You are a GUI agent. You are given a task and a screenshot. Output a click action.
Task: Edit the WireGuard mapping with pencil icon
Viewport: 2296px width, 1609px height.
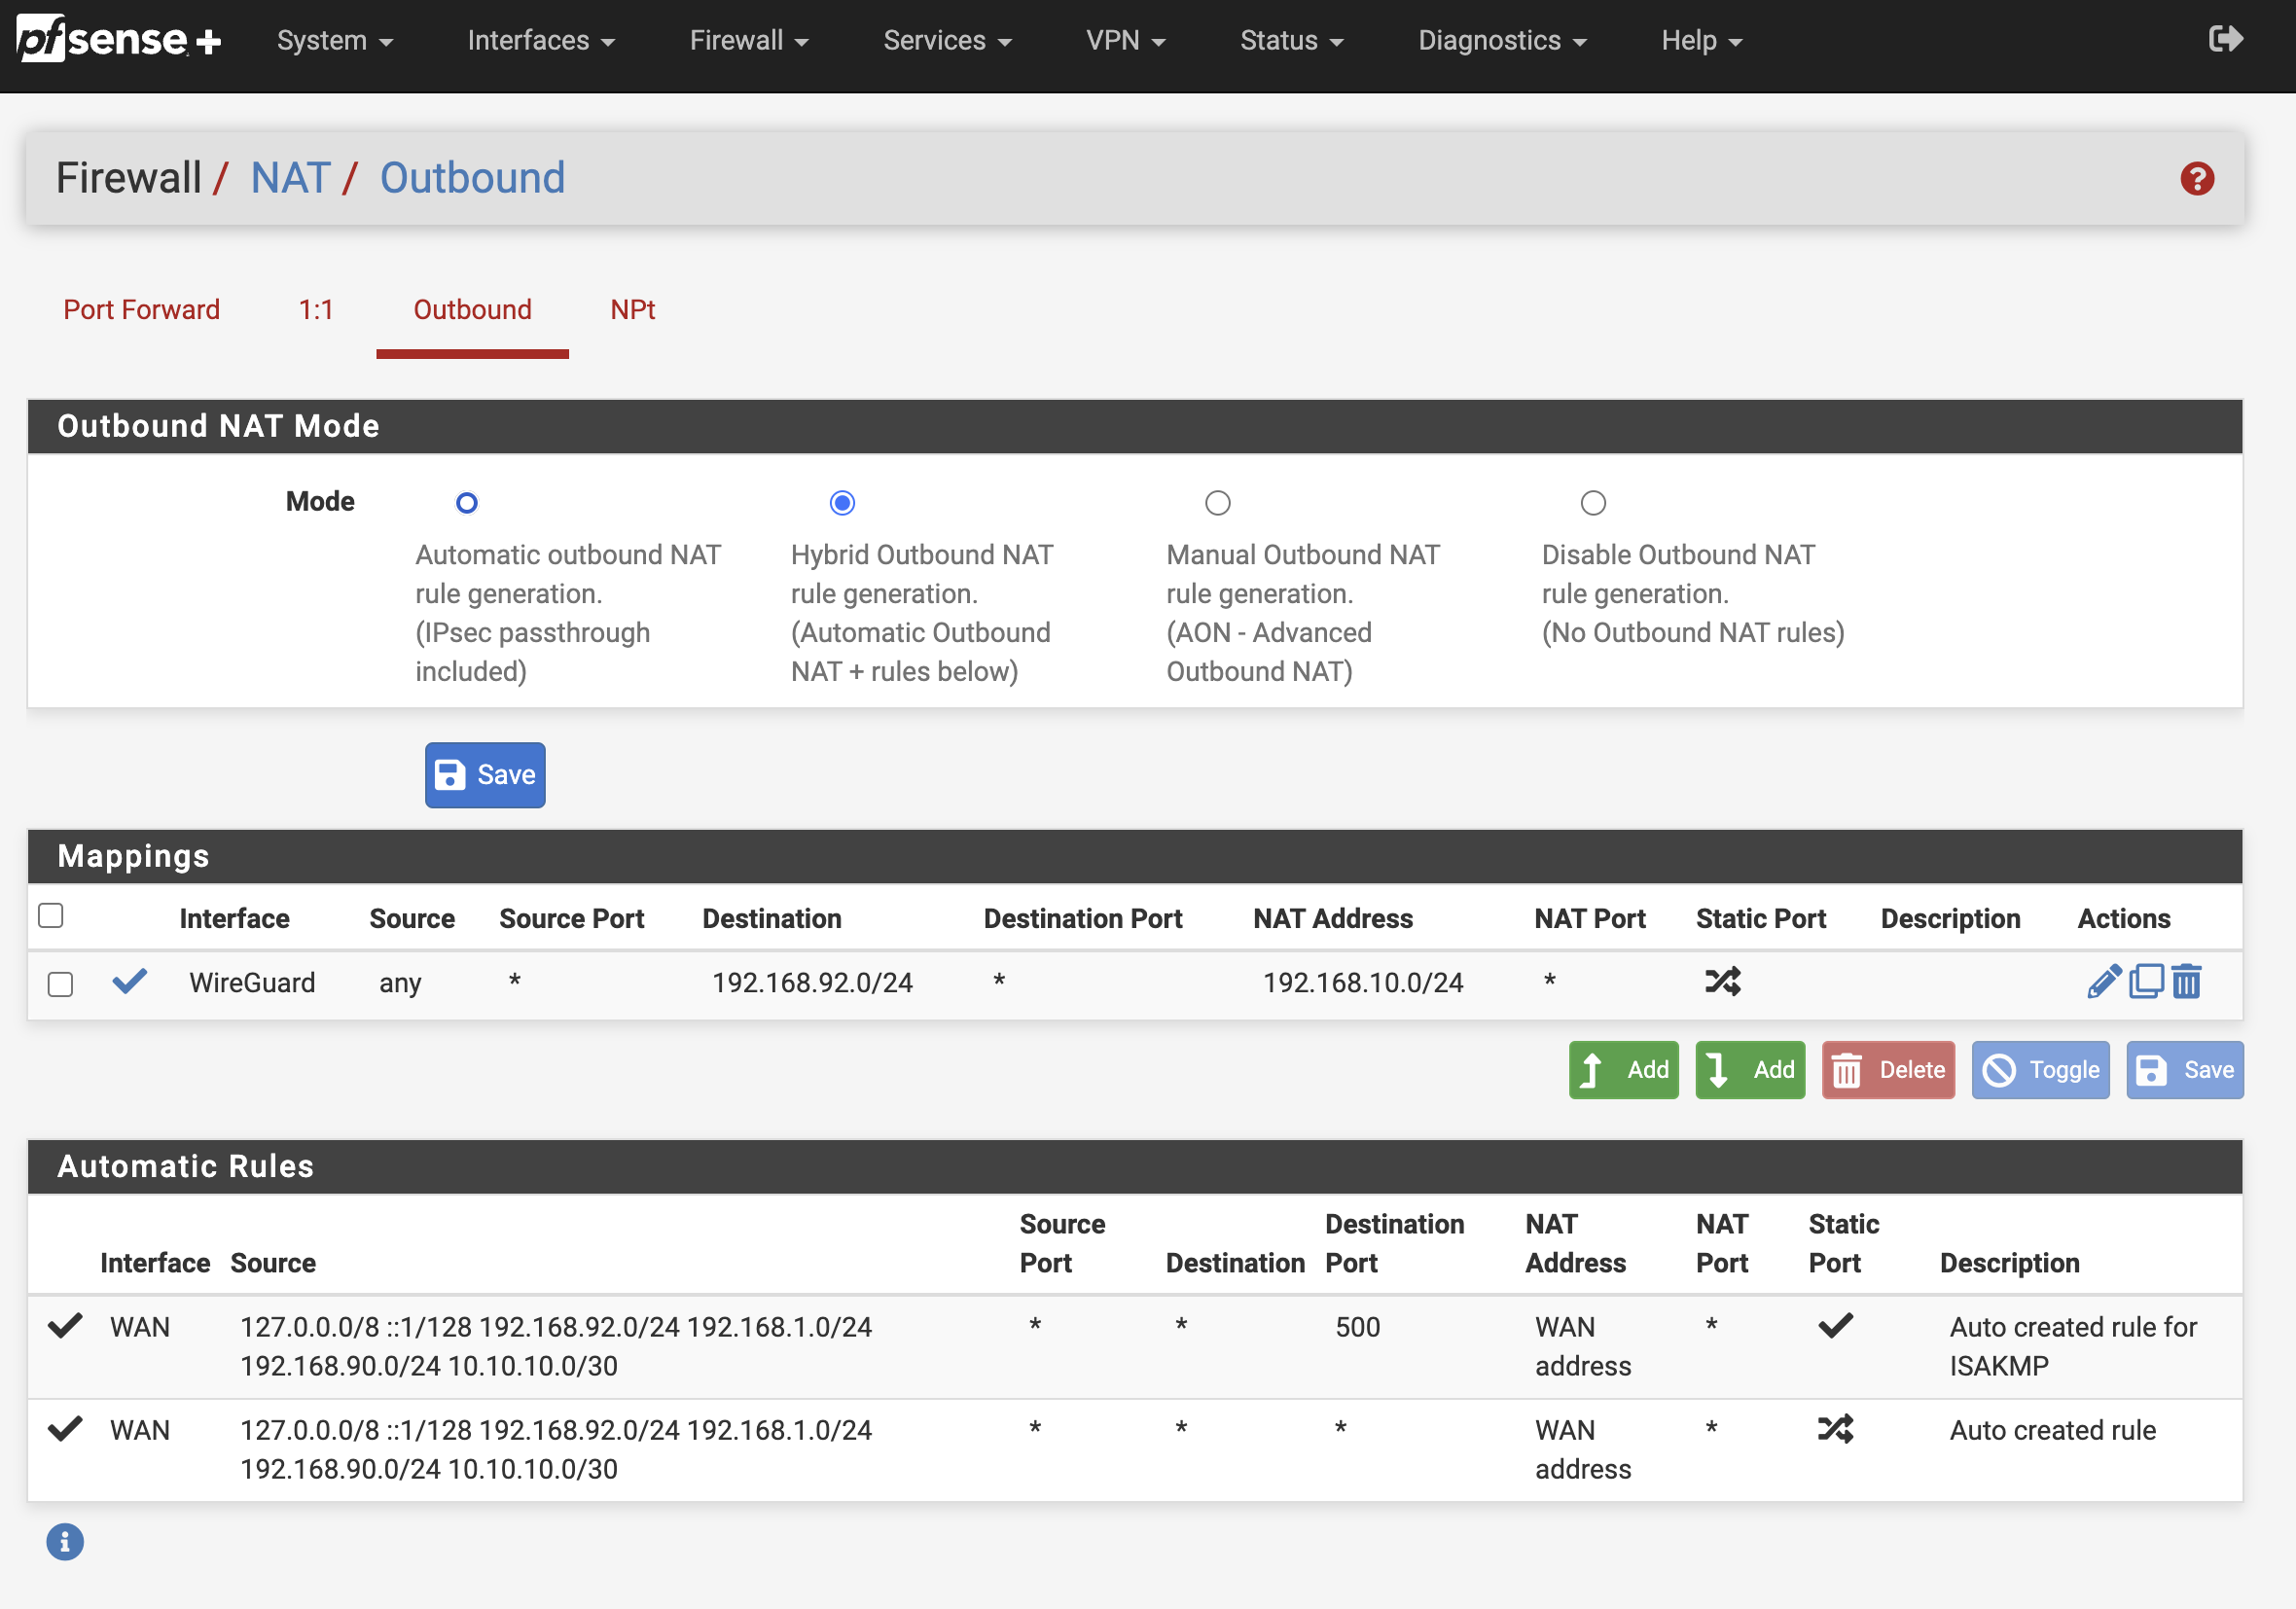(2103, 981)
